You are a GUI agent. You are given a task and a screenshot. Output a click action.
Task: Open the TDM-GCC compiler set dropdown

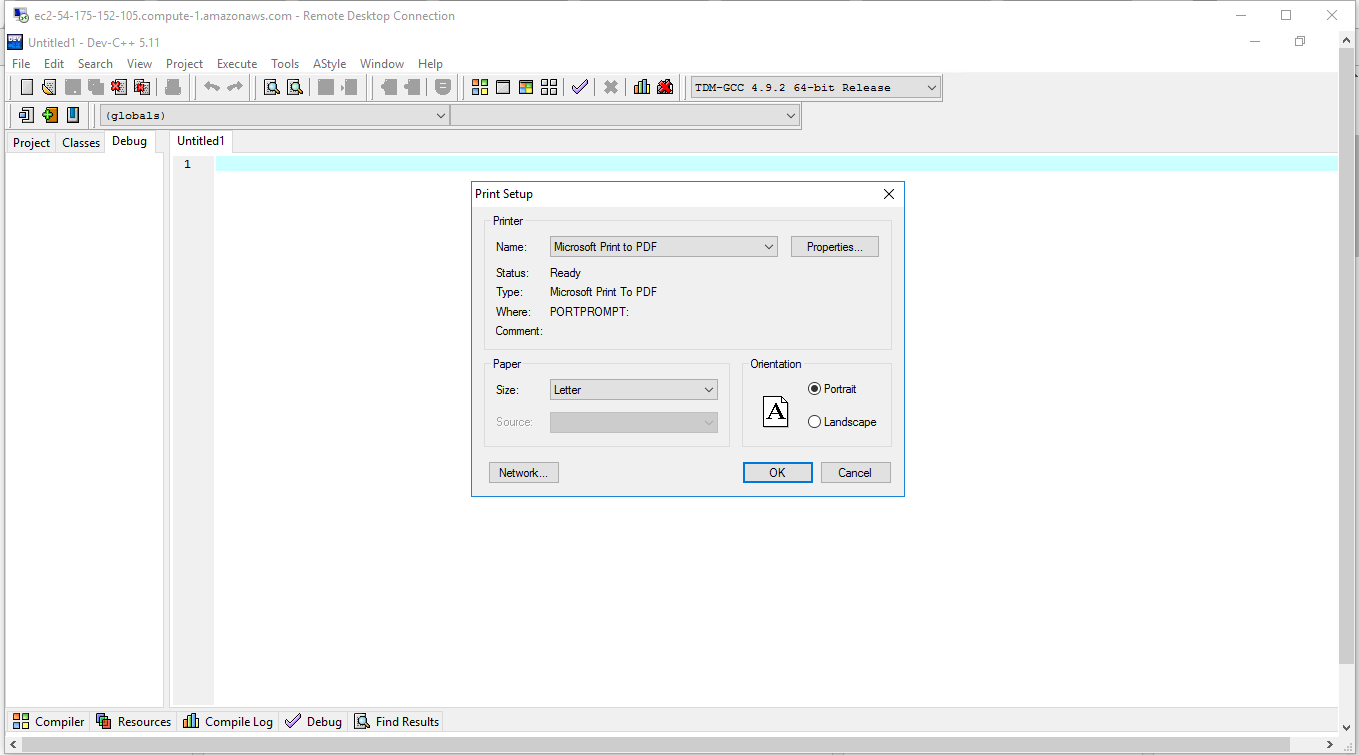[816, 88]
